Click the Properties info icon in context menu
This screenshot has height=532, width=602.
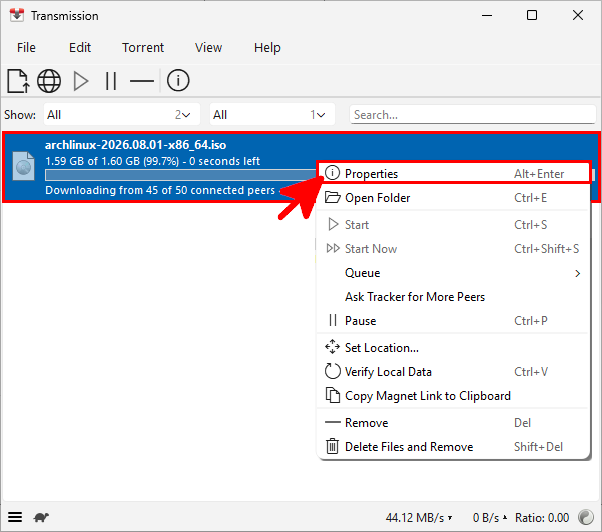click(332, 173)
